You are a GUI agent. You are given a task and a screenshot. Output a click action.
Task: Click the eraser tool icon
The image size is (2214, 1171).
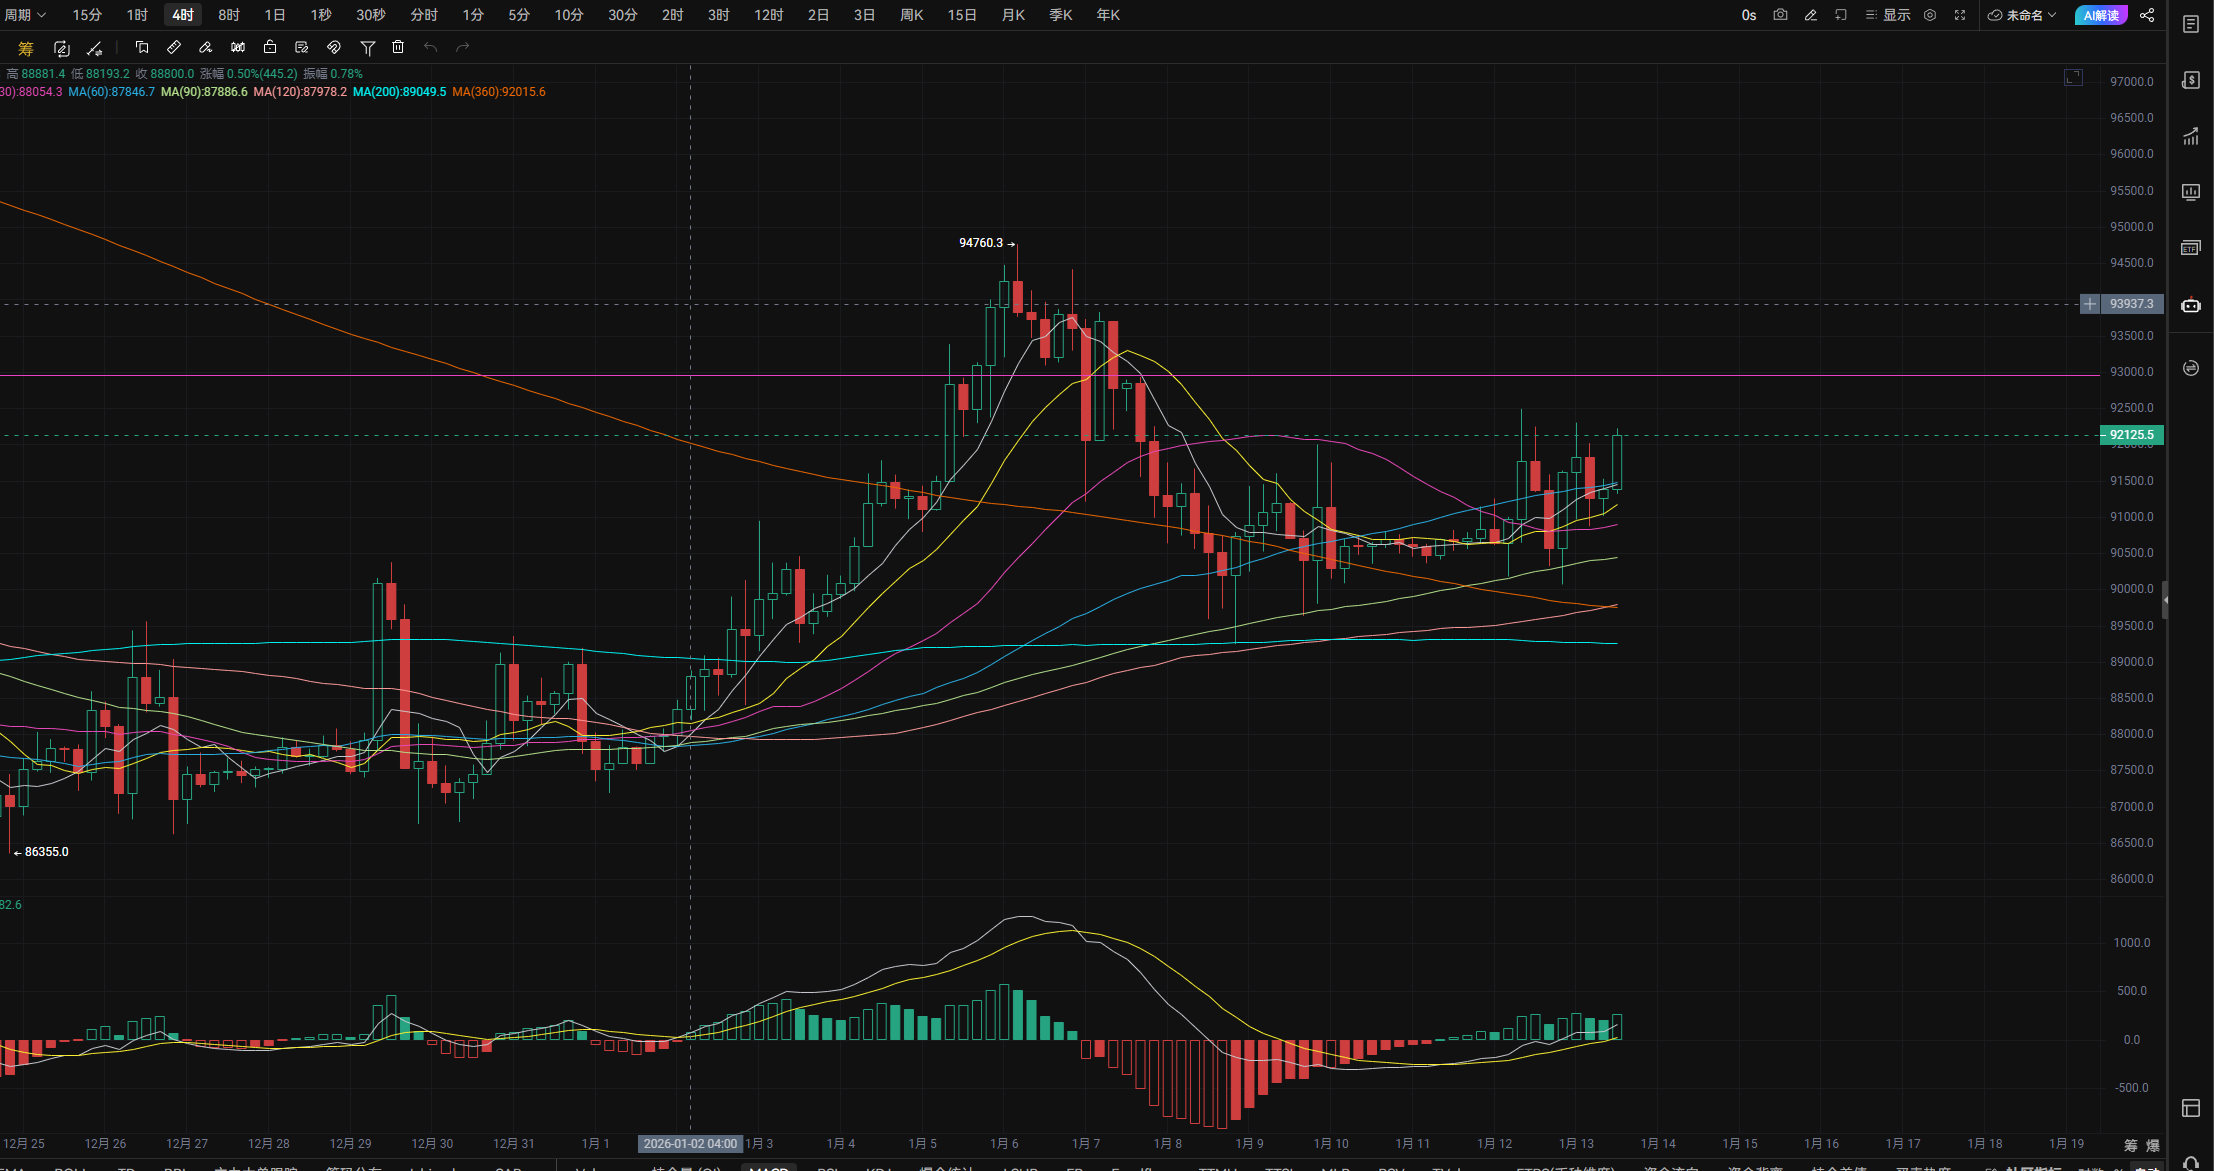(206, 47)
